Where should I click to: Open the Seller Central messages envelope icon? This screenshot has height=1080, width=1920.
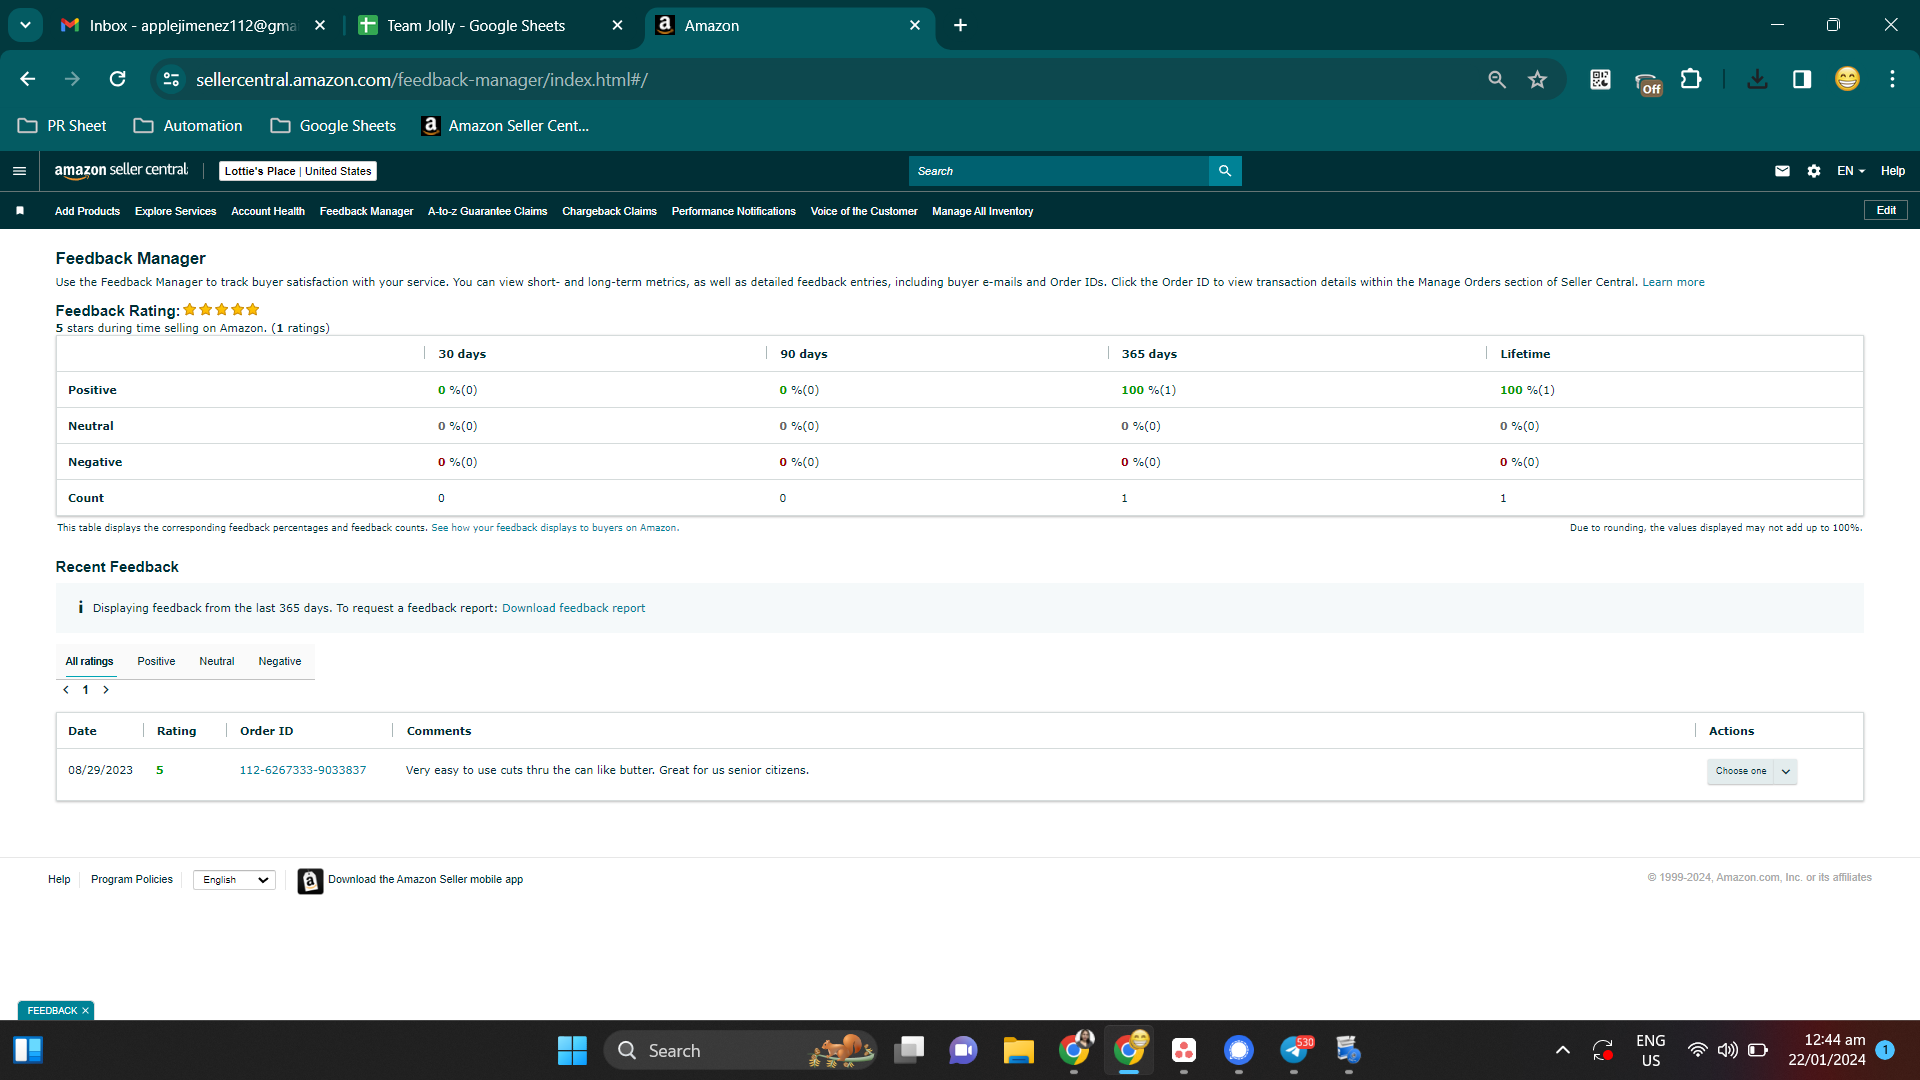pos(1782,171)
